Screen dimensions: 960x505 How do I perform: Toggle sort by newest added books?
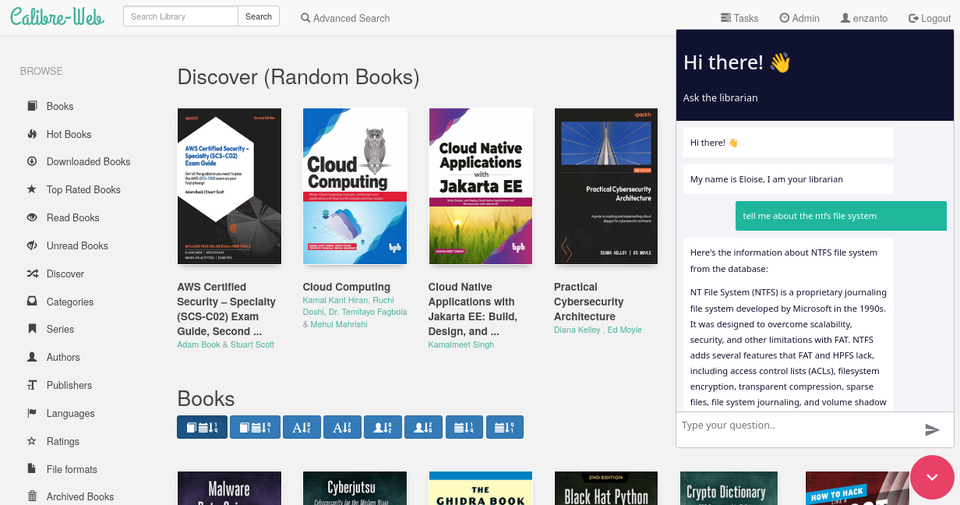click(201, 427)
